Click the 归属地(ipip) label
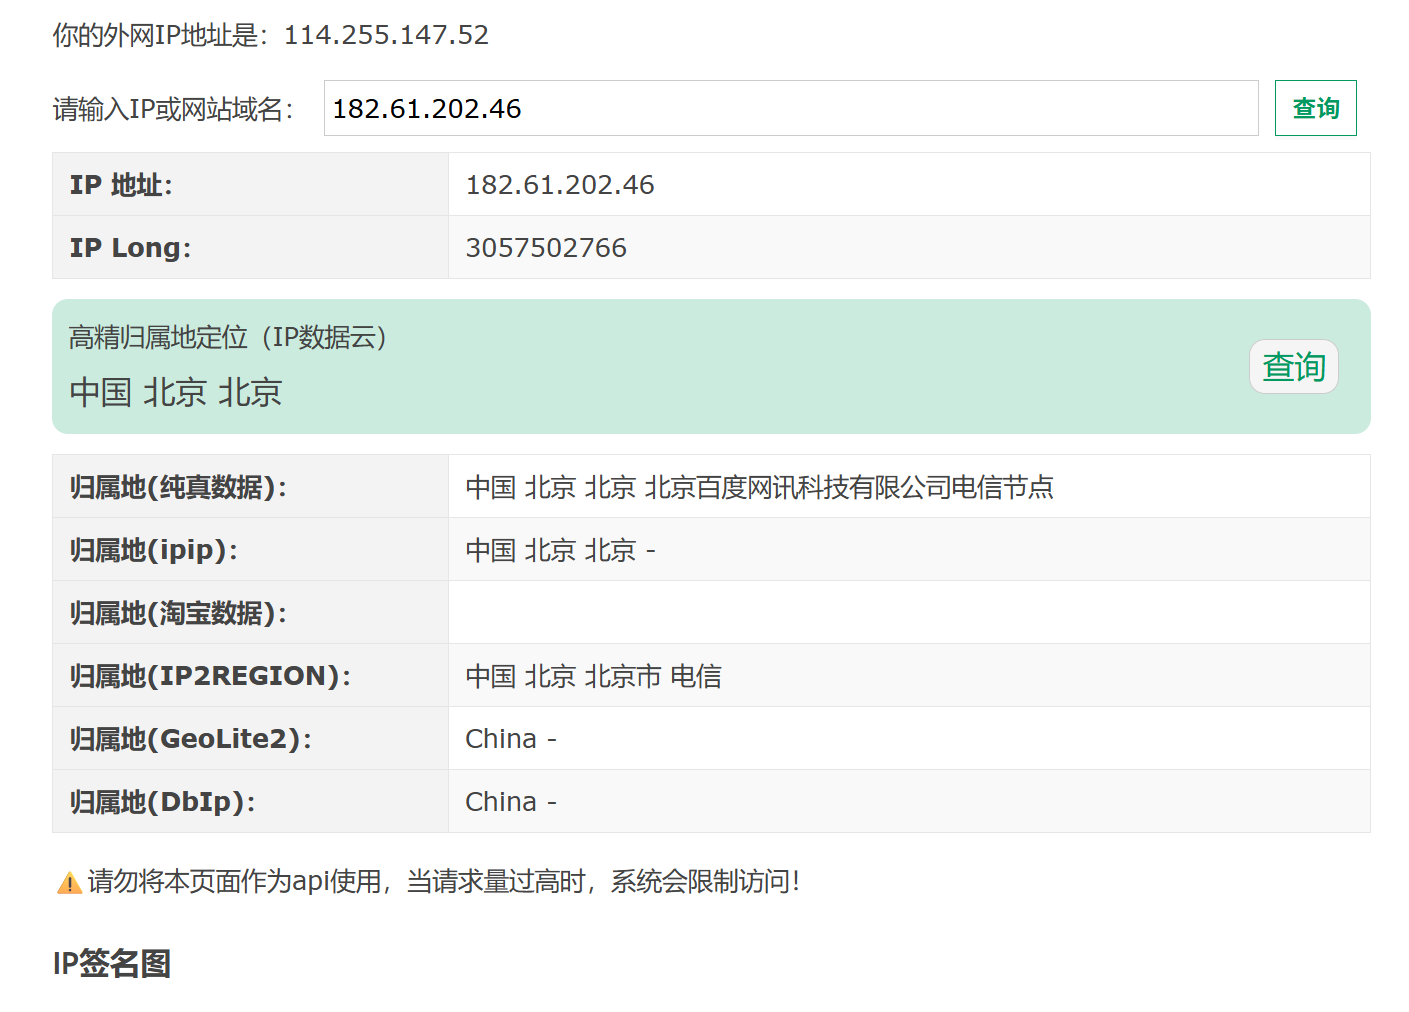The image size is (1409, 1012). point(154,550)
